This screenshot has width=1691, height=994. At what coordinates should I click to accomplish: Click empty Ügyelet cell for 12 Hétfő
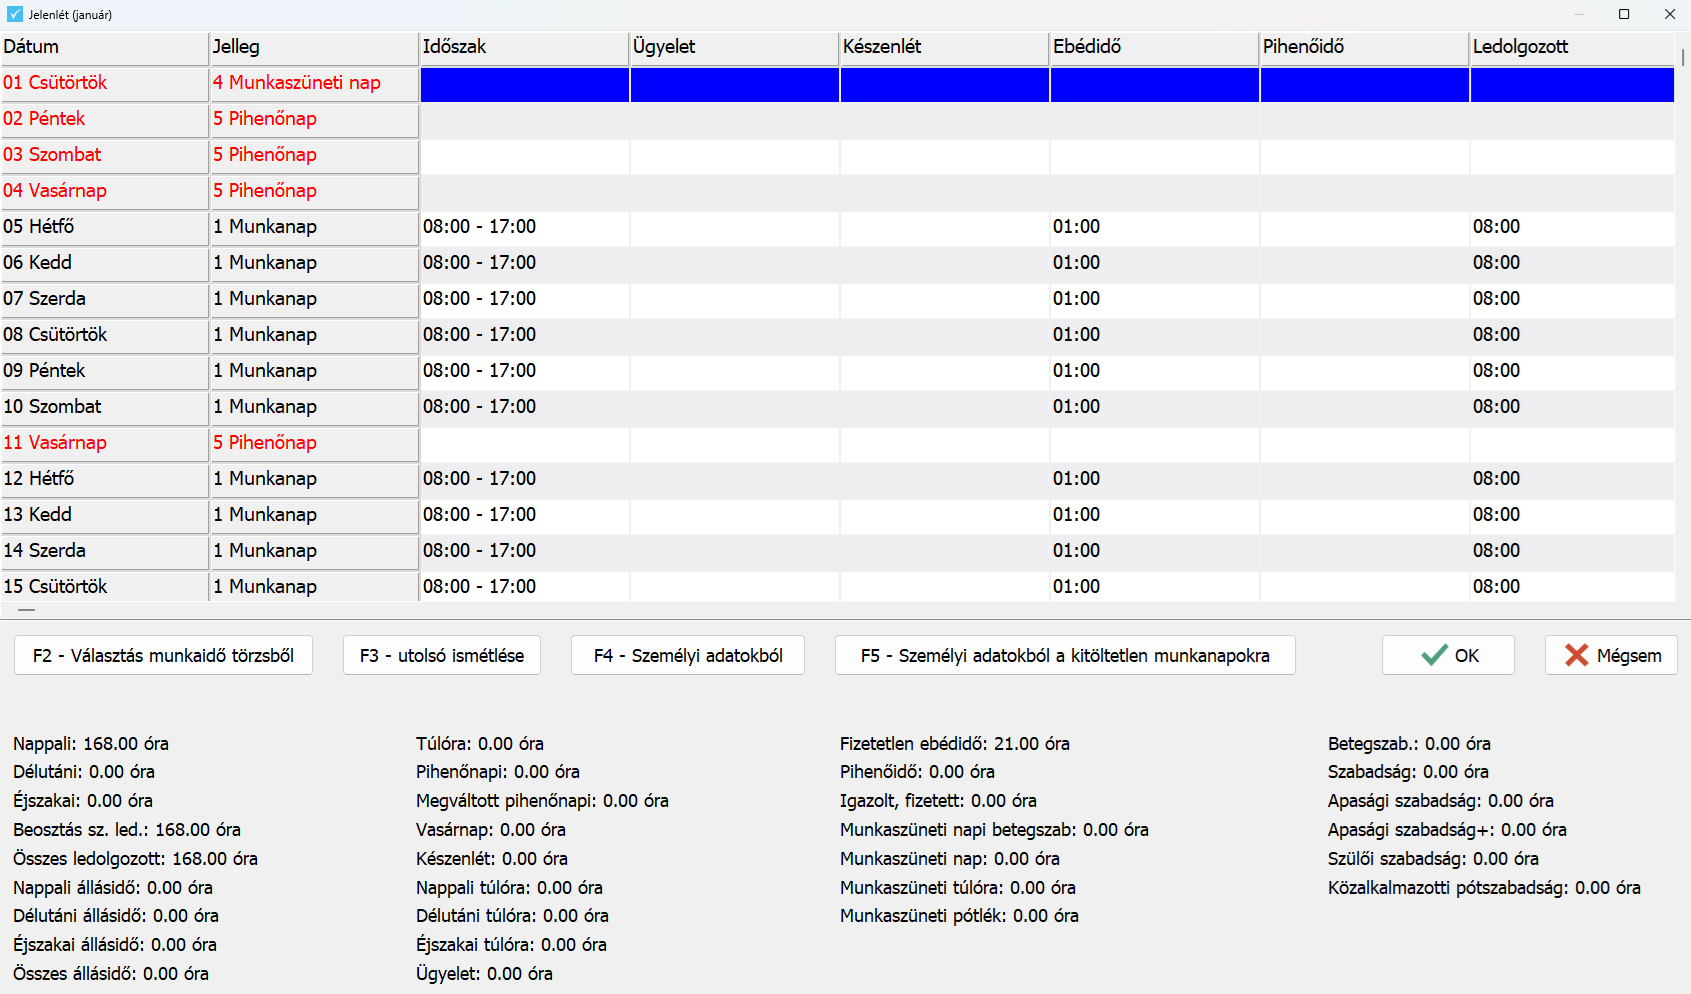coord(734,479)
